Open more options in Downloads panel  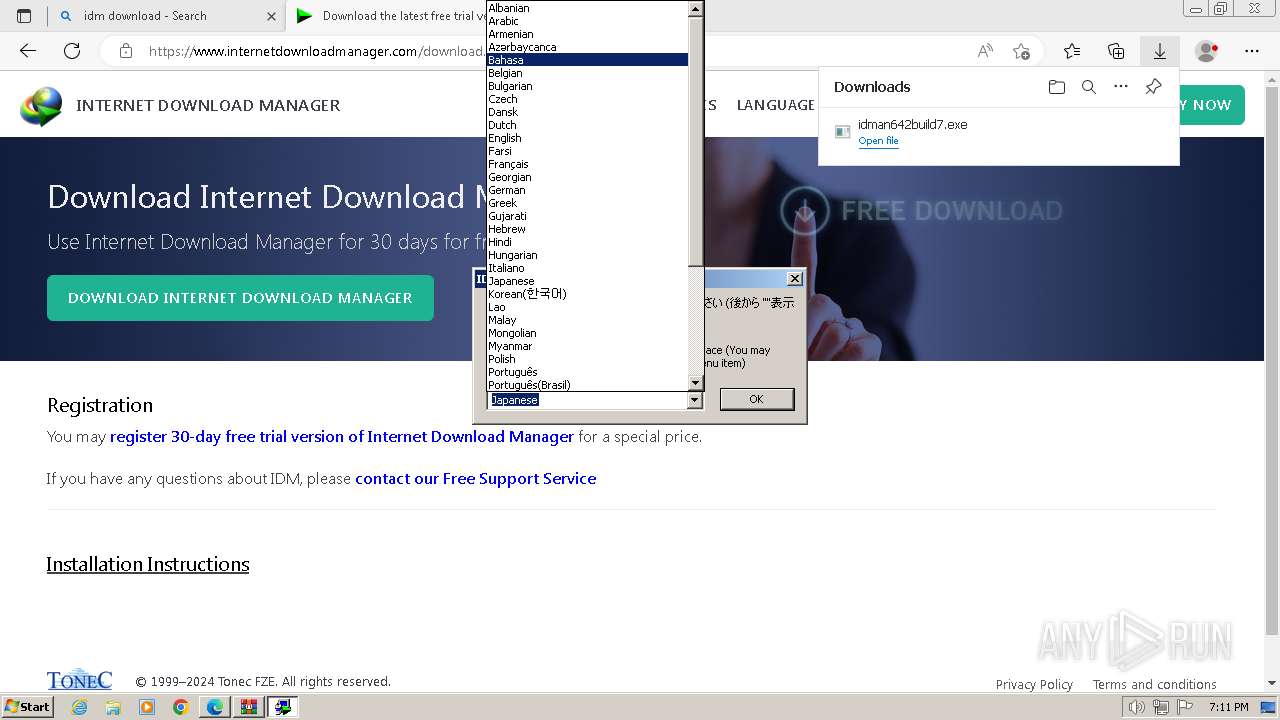[x=1121, y=87]
